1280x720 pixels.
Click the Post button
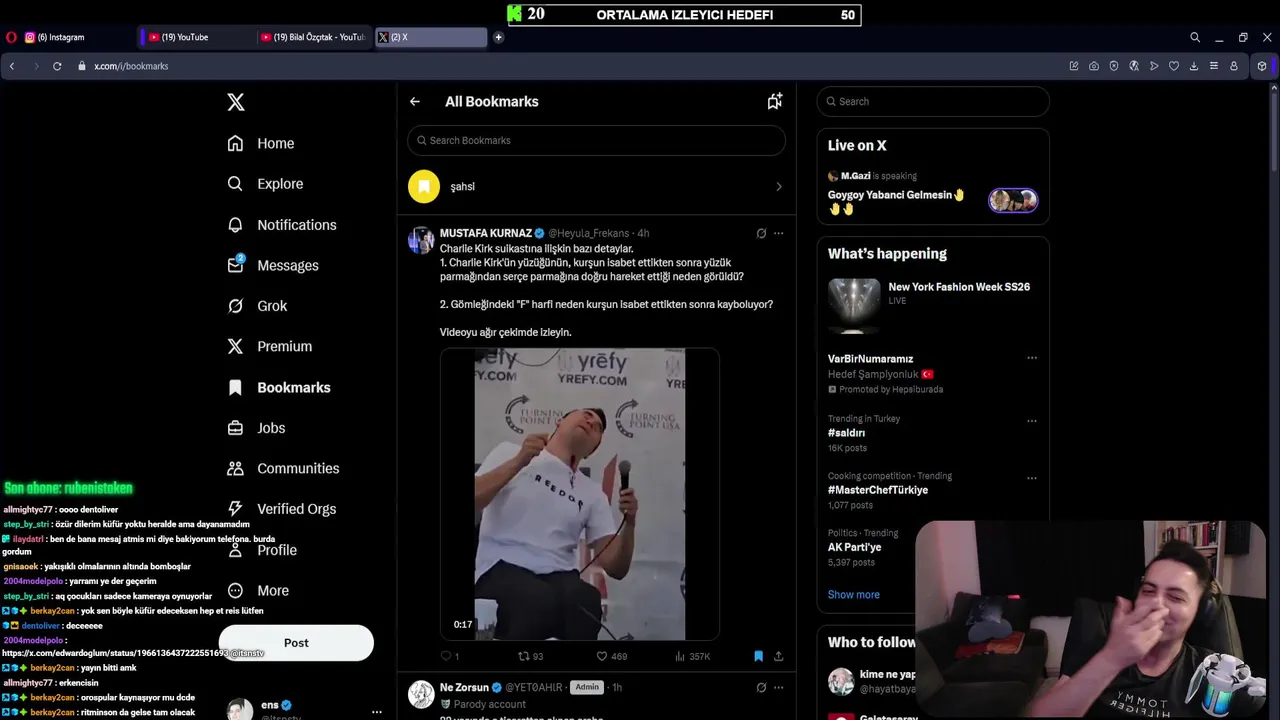coord(296,643)
